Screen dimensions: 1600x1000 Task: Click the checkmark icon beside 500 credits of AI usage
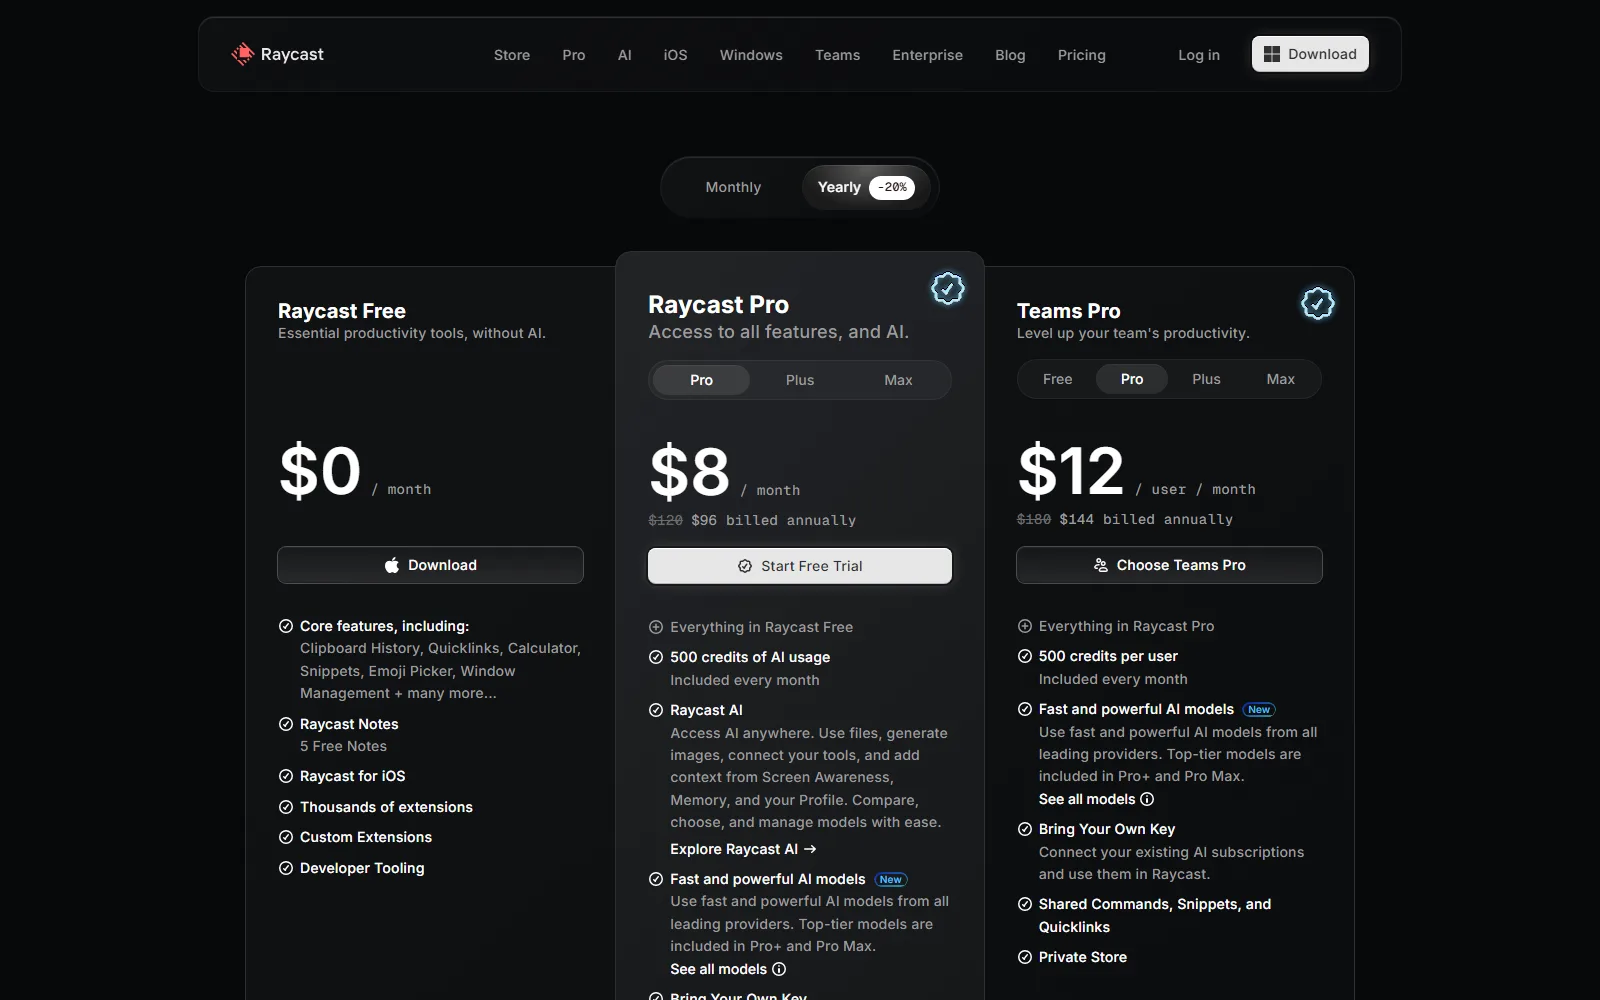[656, 657]
